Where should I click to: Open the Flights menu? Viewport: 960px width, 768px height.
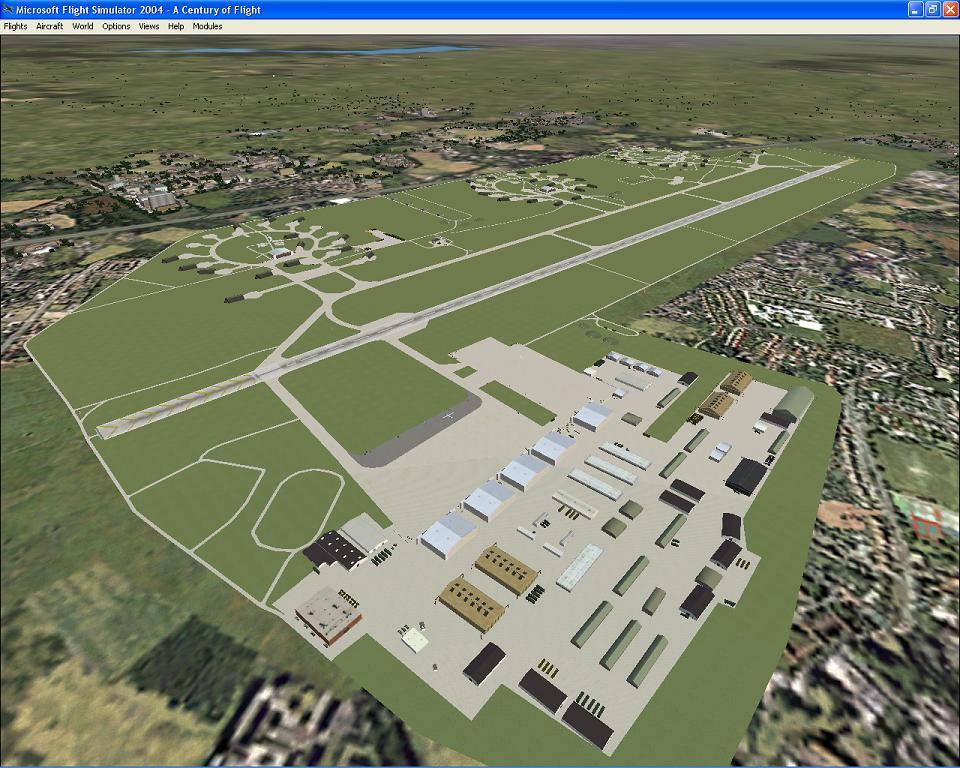click(x=15, y=26)
